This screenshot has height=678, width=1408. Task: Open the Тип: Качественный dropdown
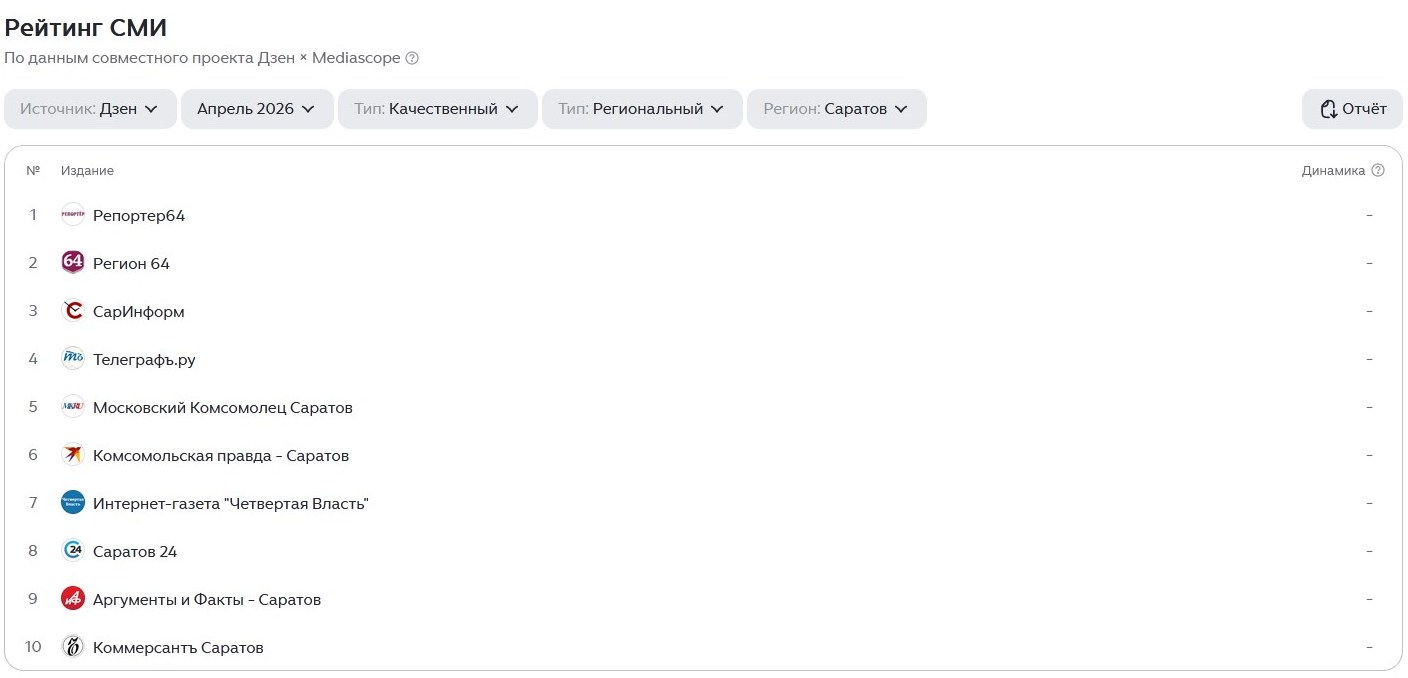pos(438,109)
